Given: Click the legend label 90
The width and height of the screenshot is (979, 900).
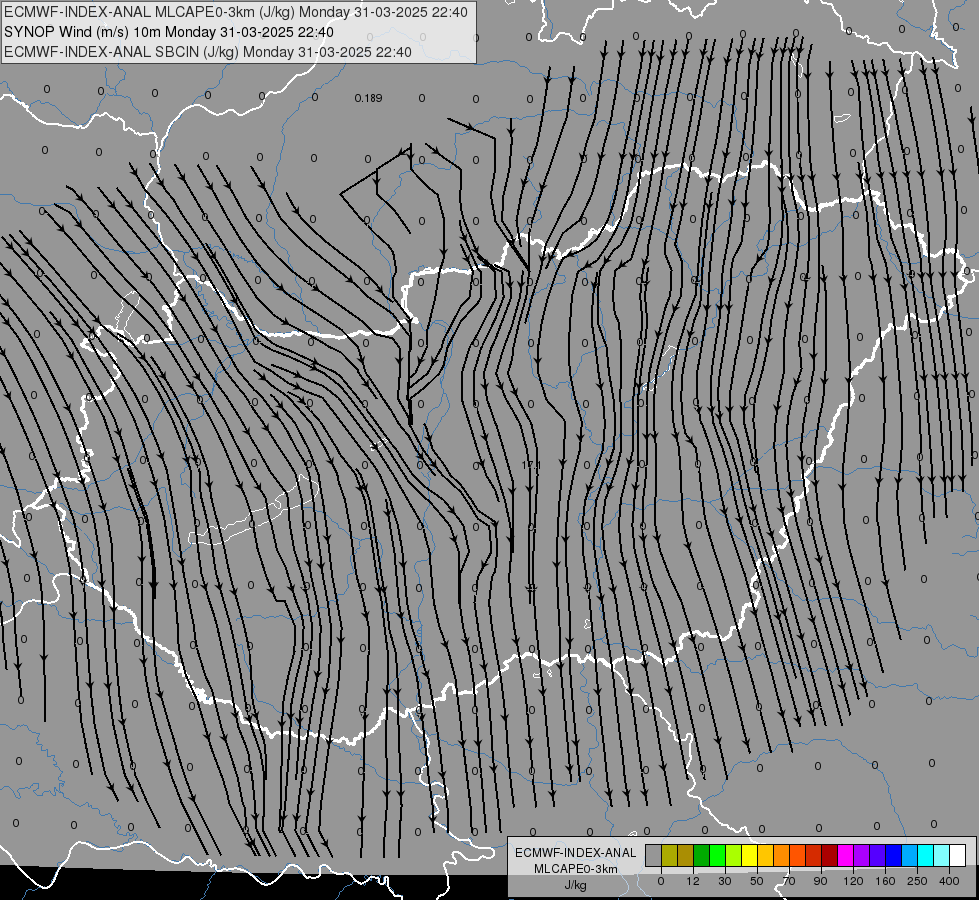Looking at the screenshot, I should coord(820,881).
